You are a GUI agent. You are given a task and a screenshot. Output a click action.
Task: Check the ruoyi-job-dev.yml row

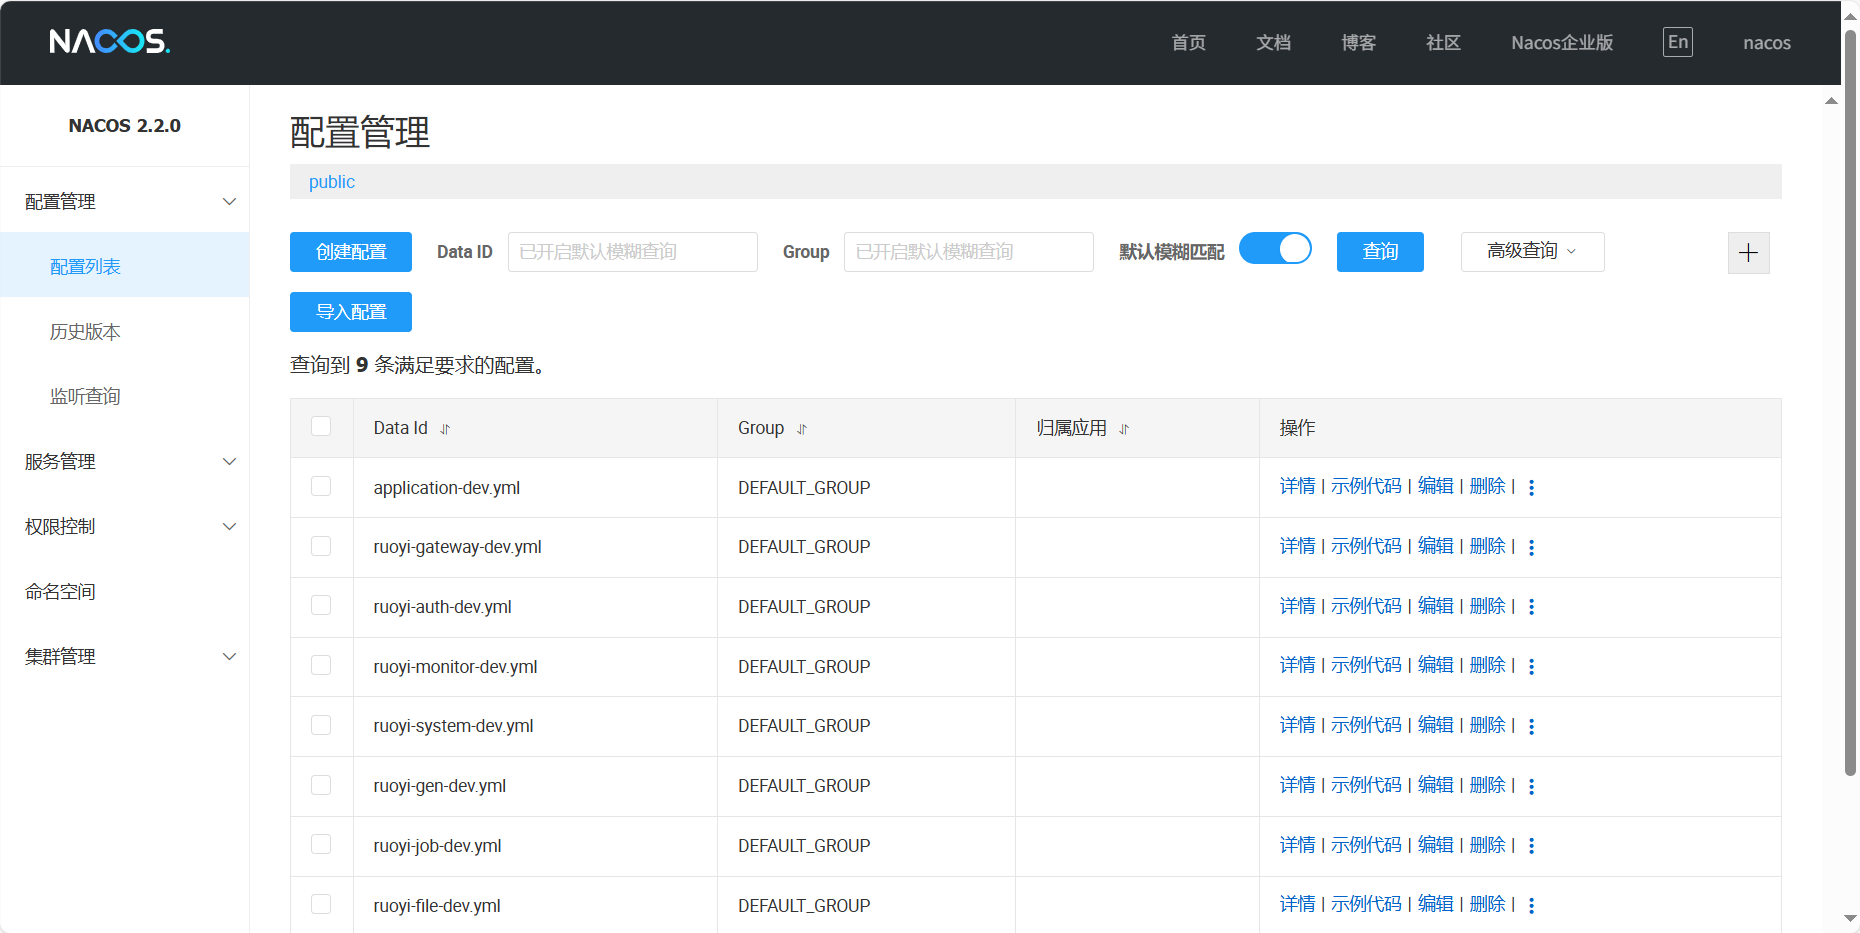point(321,844)
